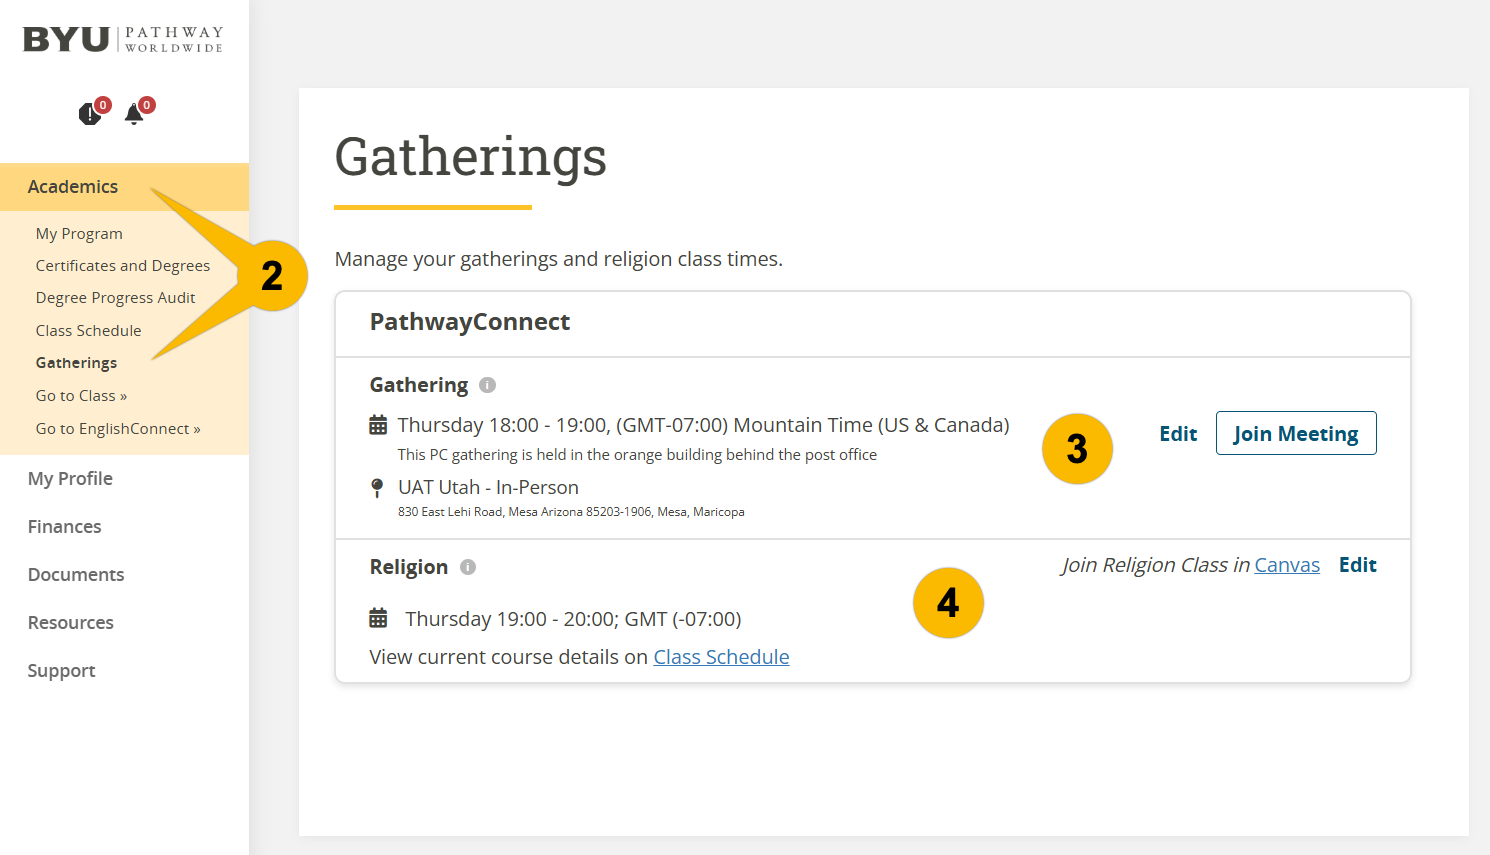Click the location pin icon
The width and height of the screenshot is (1490, 855).
click(x=377, y=488)
